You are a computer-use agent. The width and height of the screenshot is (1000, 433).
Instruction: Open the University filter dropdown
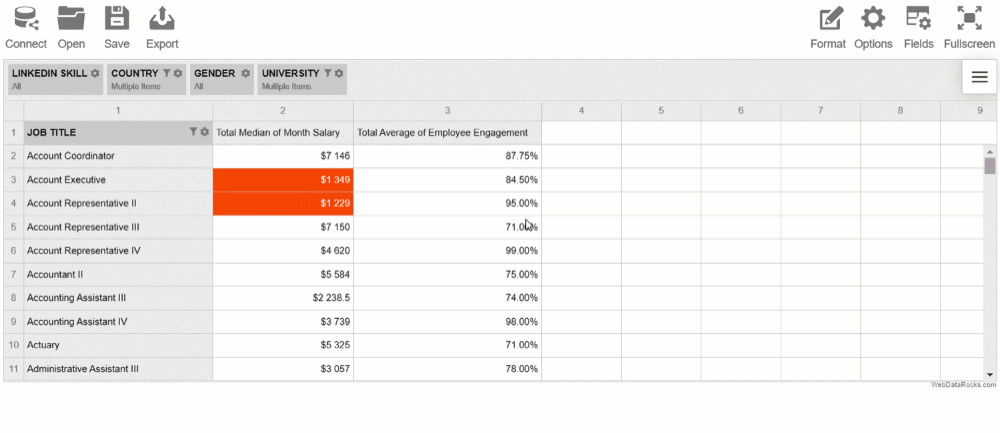(327, 73)
